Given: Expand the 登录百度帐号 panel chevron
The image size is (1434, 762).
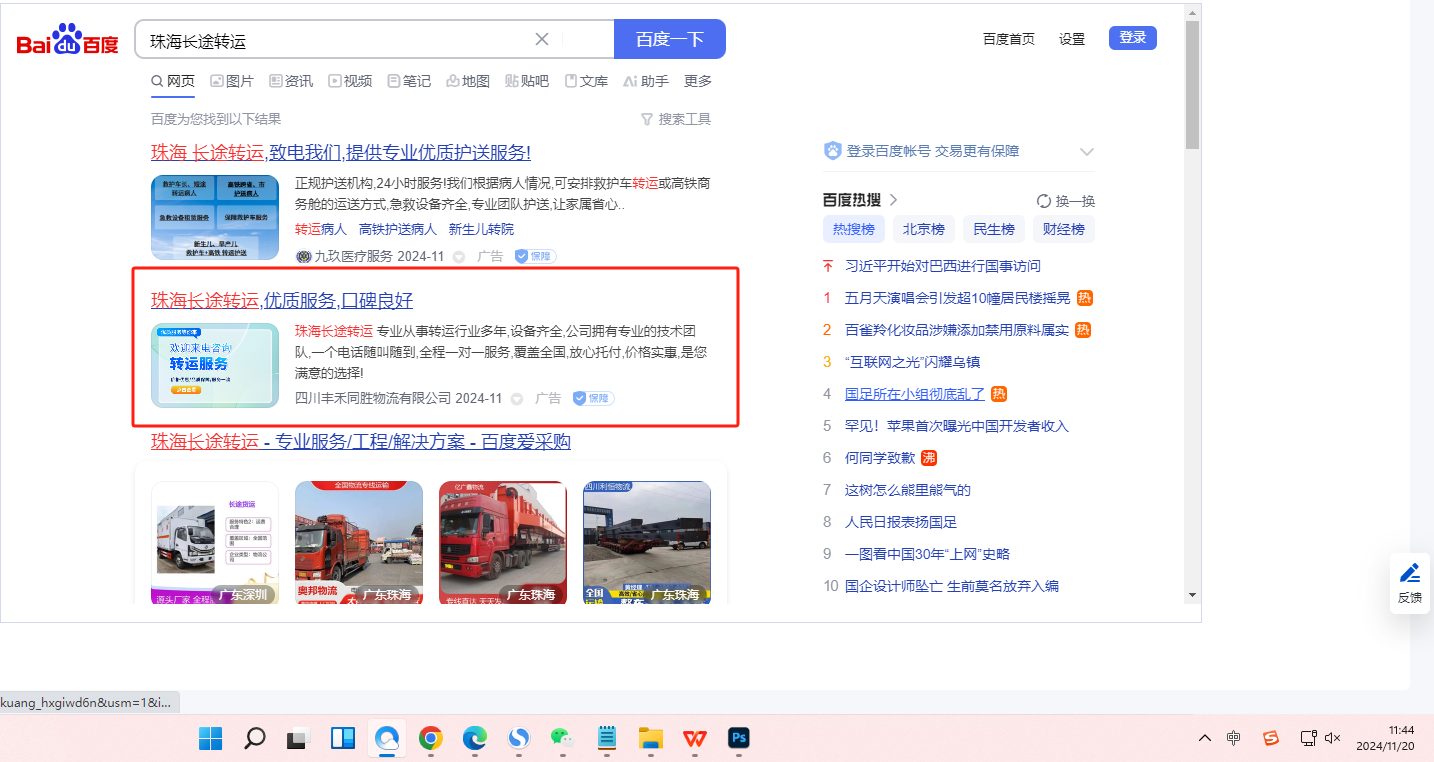Looking at the screenshot, I should [1087, 152].
